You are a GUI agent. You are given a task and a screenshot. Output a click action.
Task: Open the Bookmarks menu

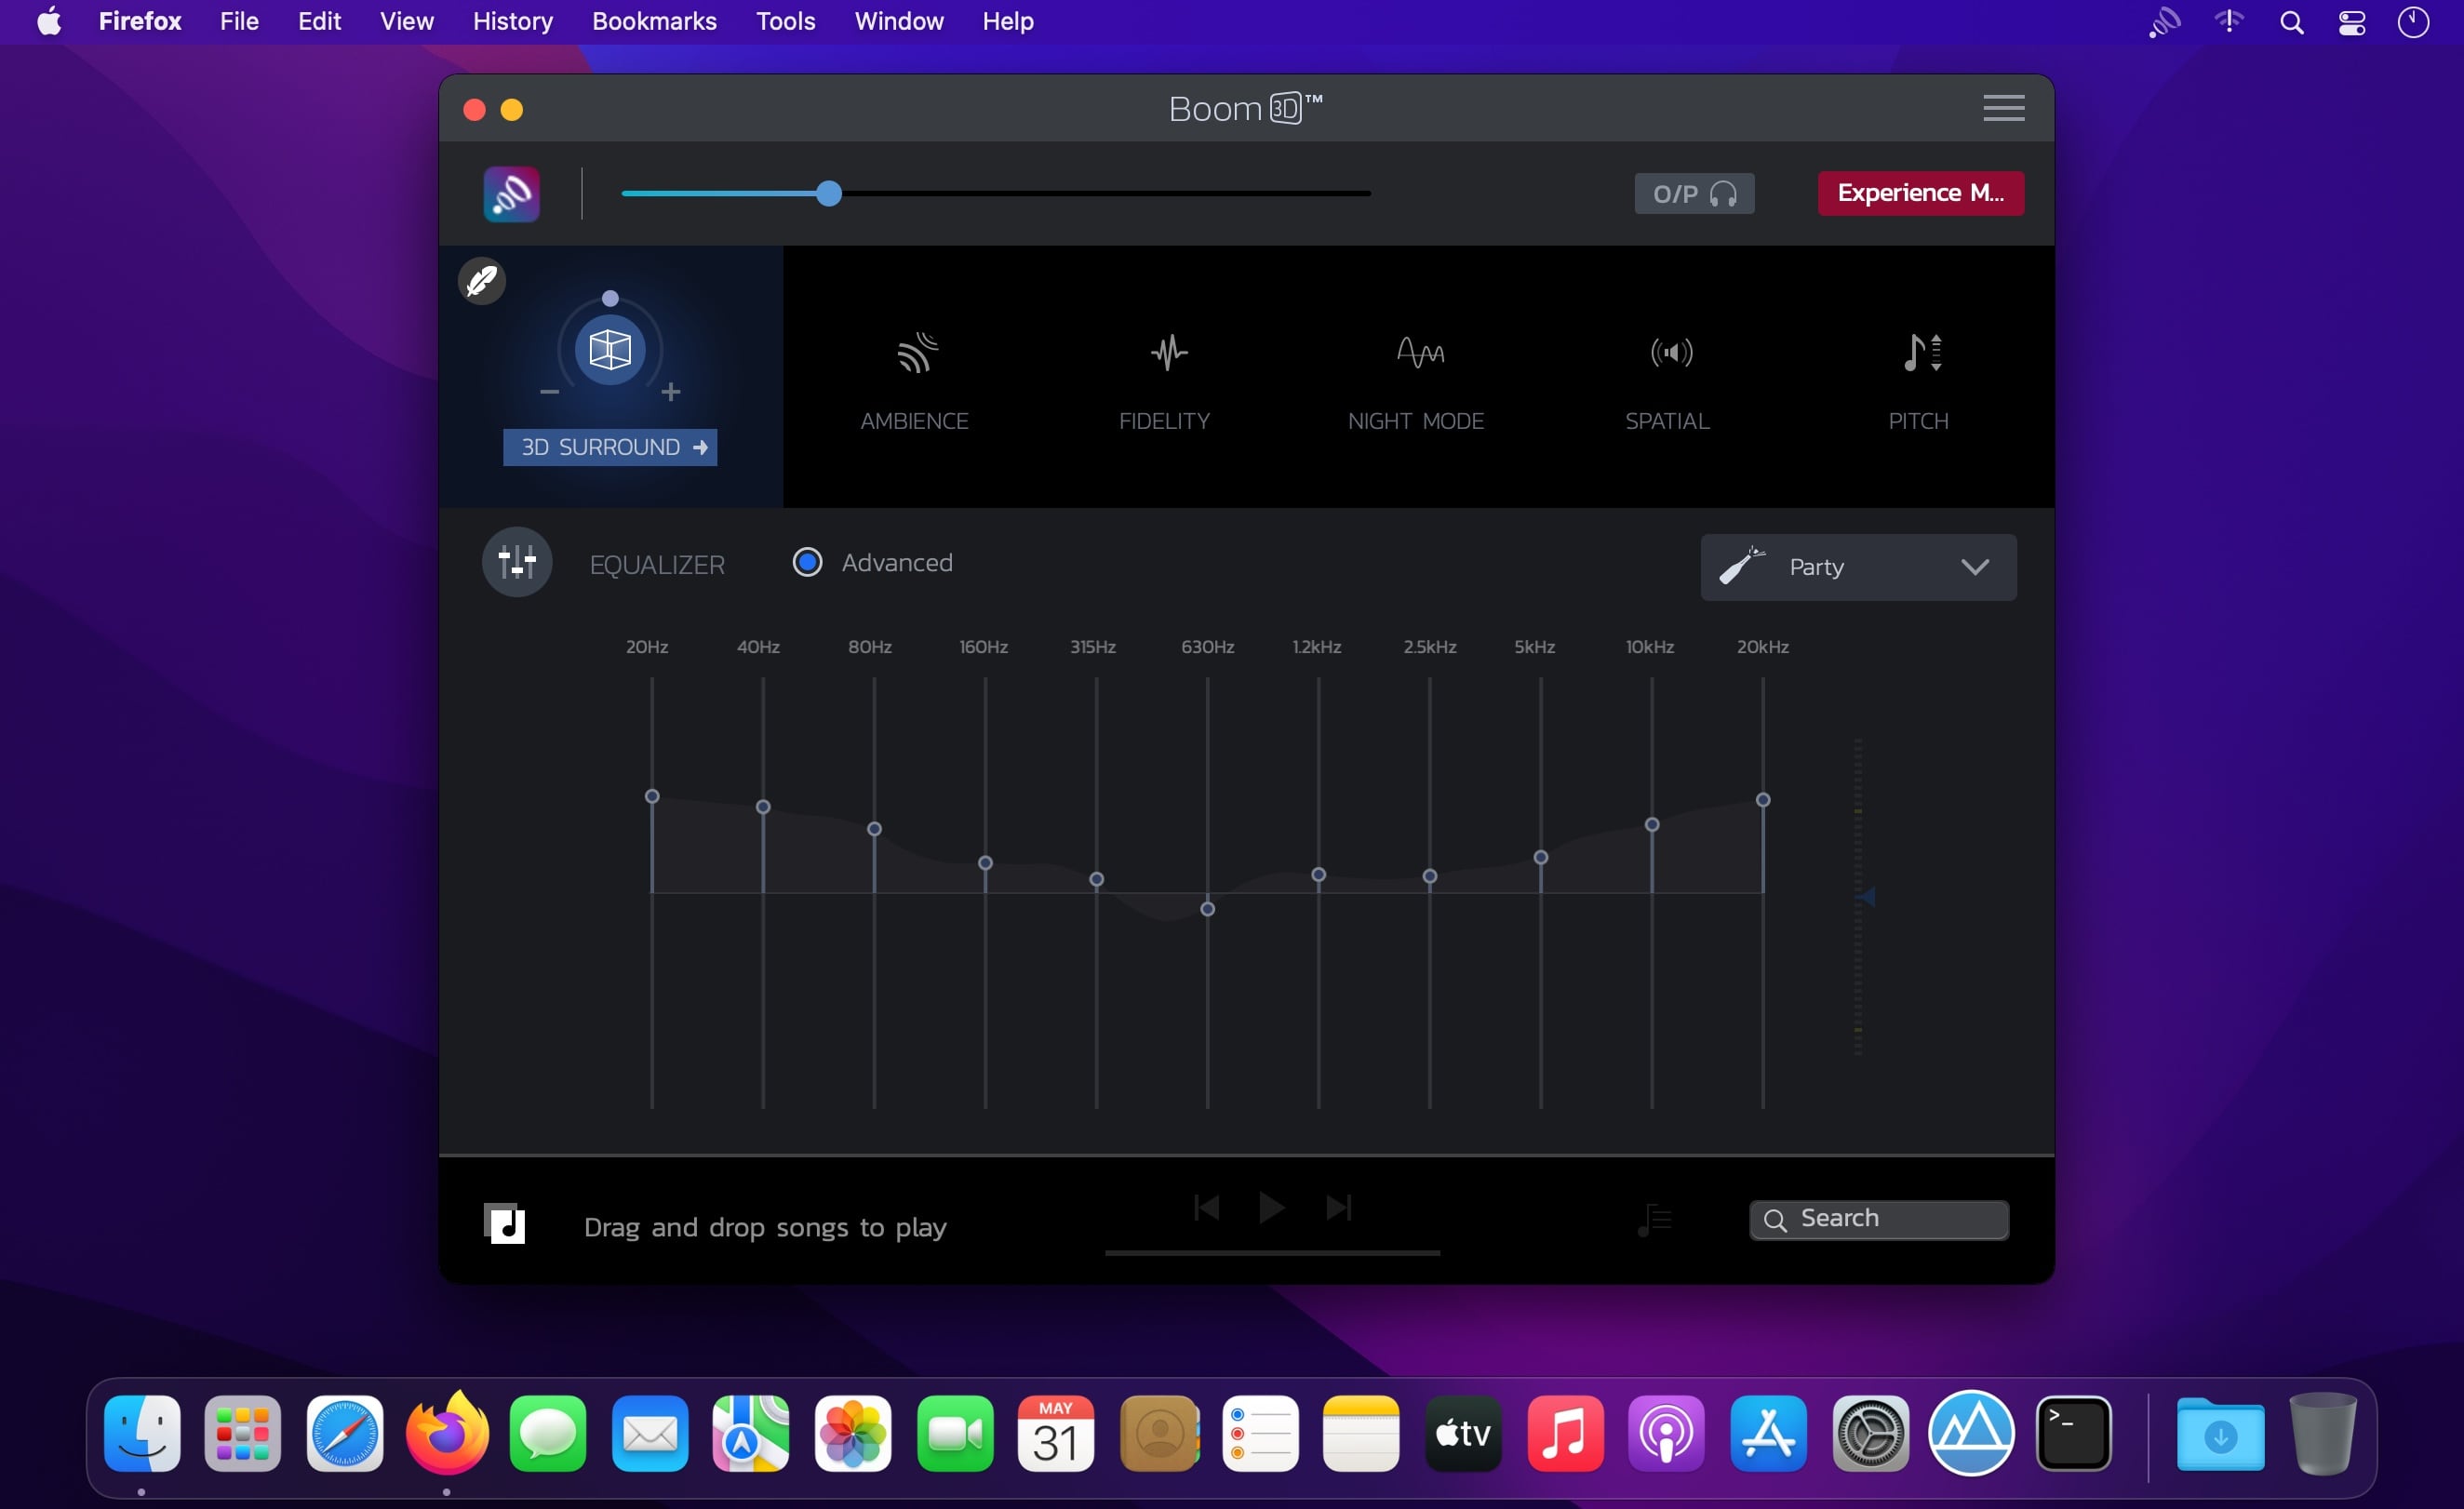(654, 21)
